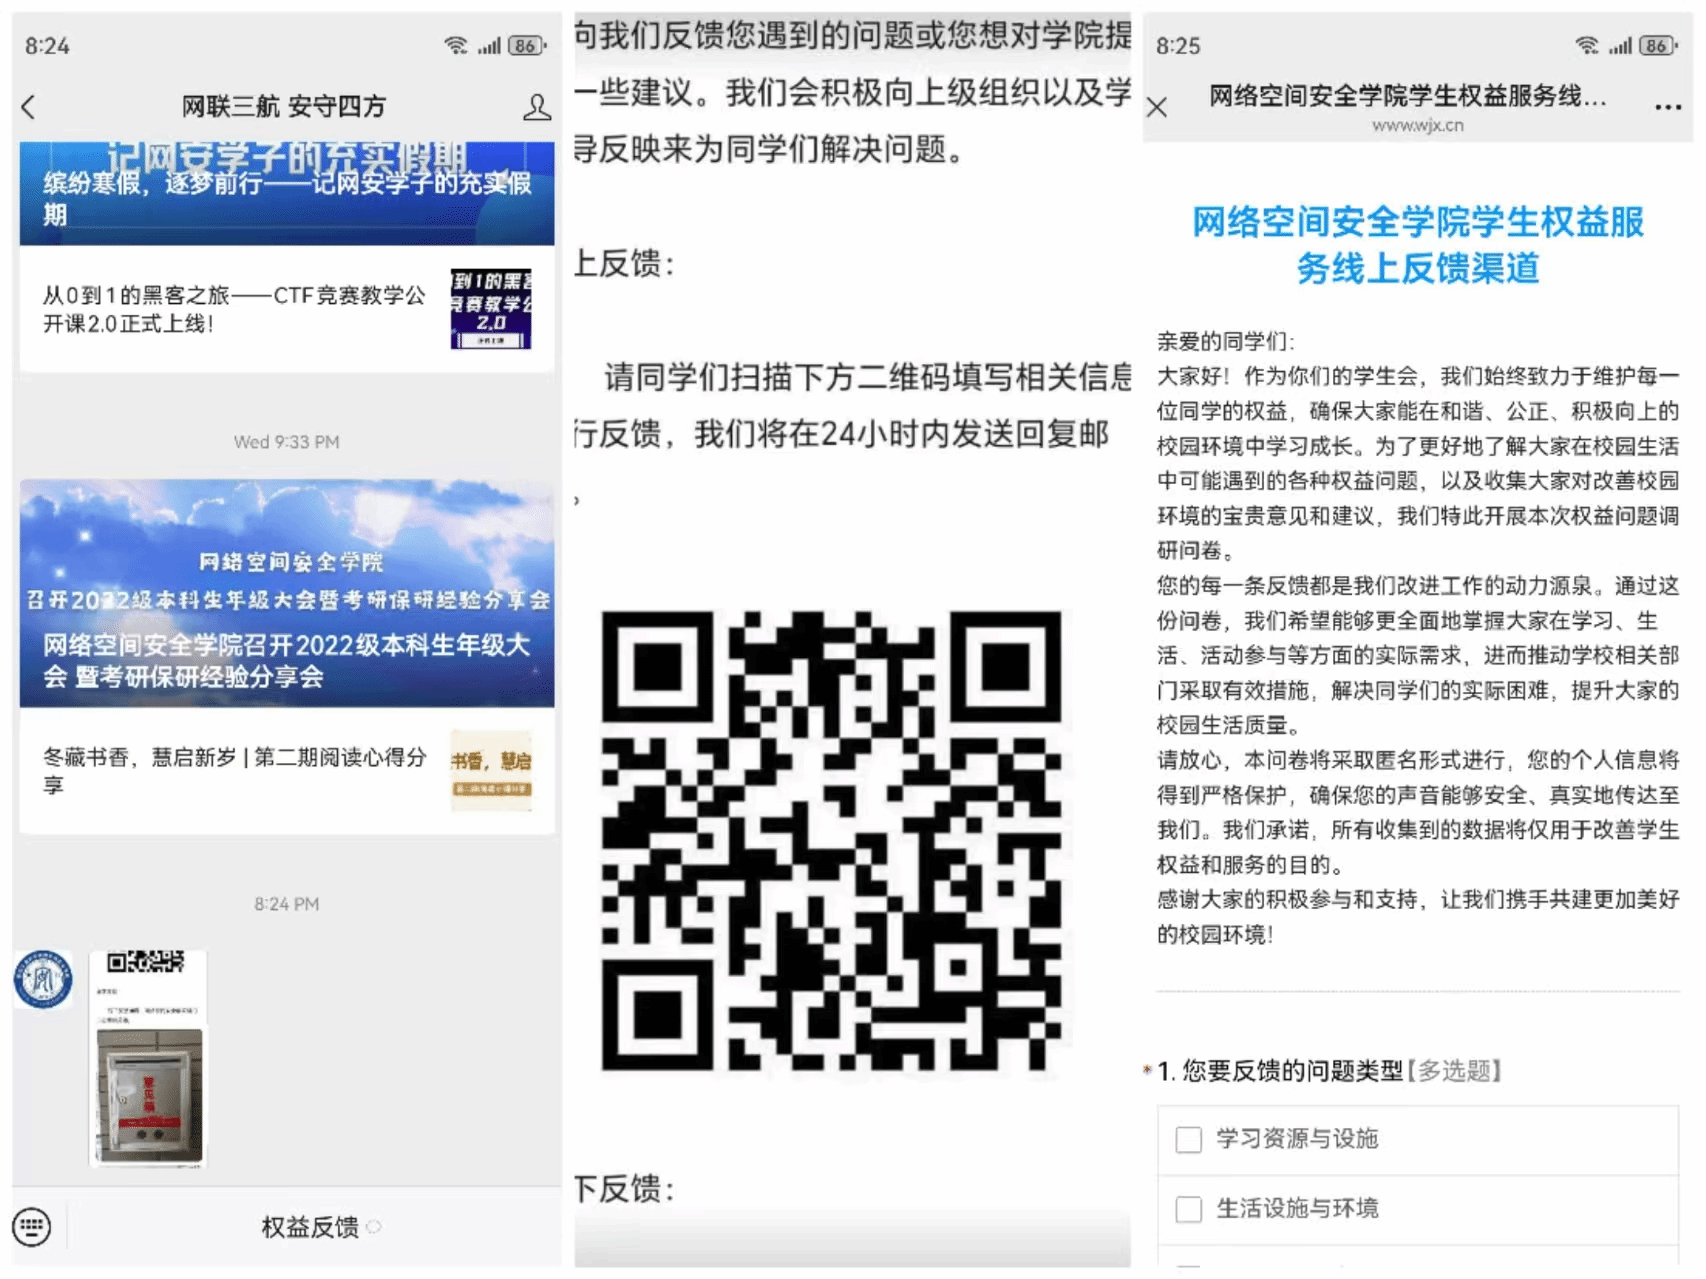Tap the official account avatar icon
Viewport: 1706px width, 1279px height.
(x=43, y=979)
